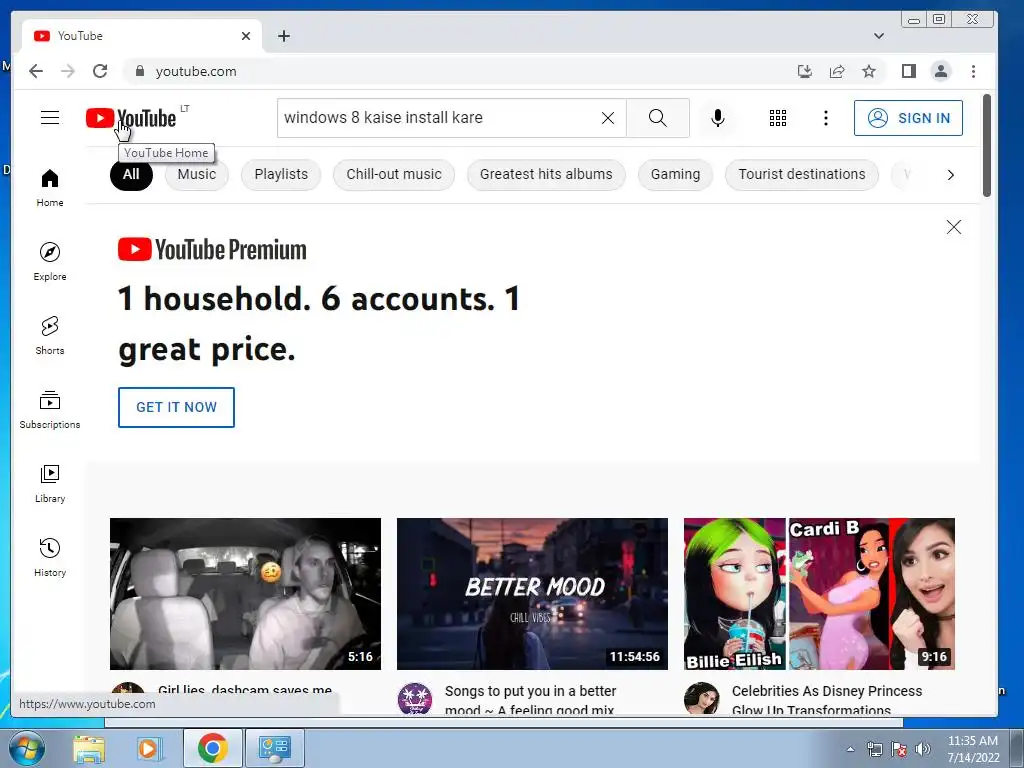The width and height of the screenshot is (1024, 768).
Task: Click the YouTube Home logo
Action: 131,118
